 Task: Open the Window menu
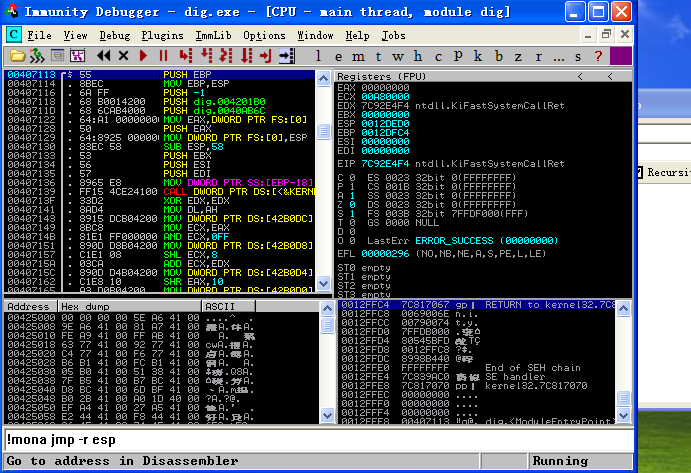(x=315, y=35)
